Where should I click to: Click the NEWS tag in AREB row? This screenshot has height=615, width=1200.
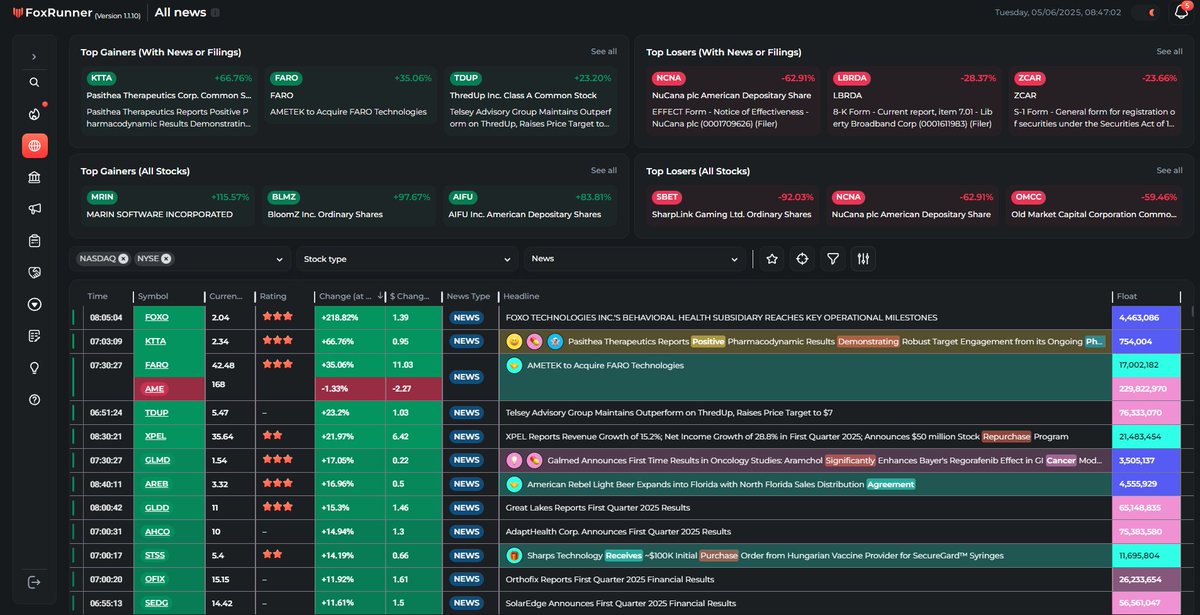point(466,484)
